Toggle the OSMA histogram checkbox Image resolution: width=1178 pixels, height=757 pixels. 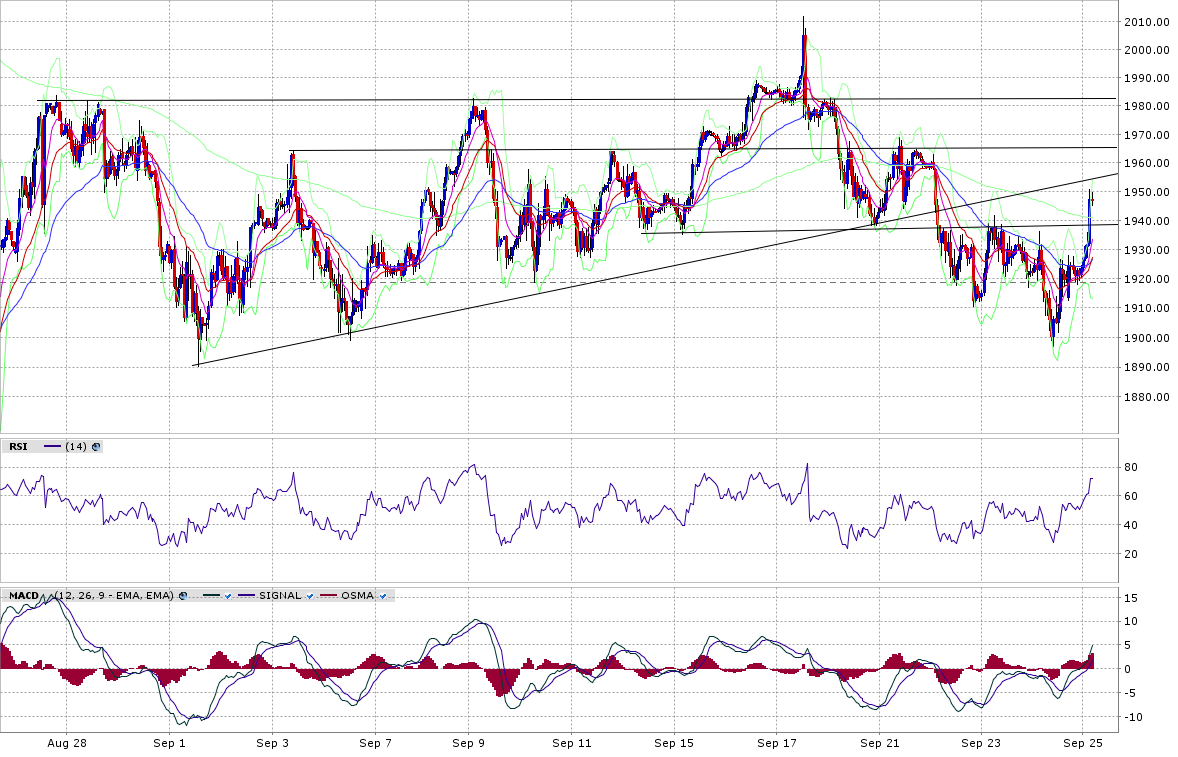pyautogui.click(x=382, y=596)
